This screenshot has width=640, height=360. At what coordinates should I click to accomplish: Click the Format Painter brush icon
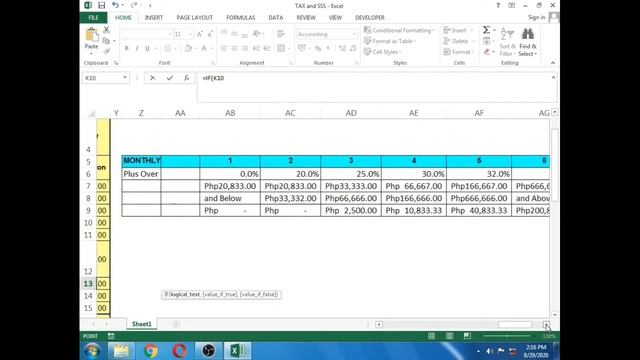[107, 51]
